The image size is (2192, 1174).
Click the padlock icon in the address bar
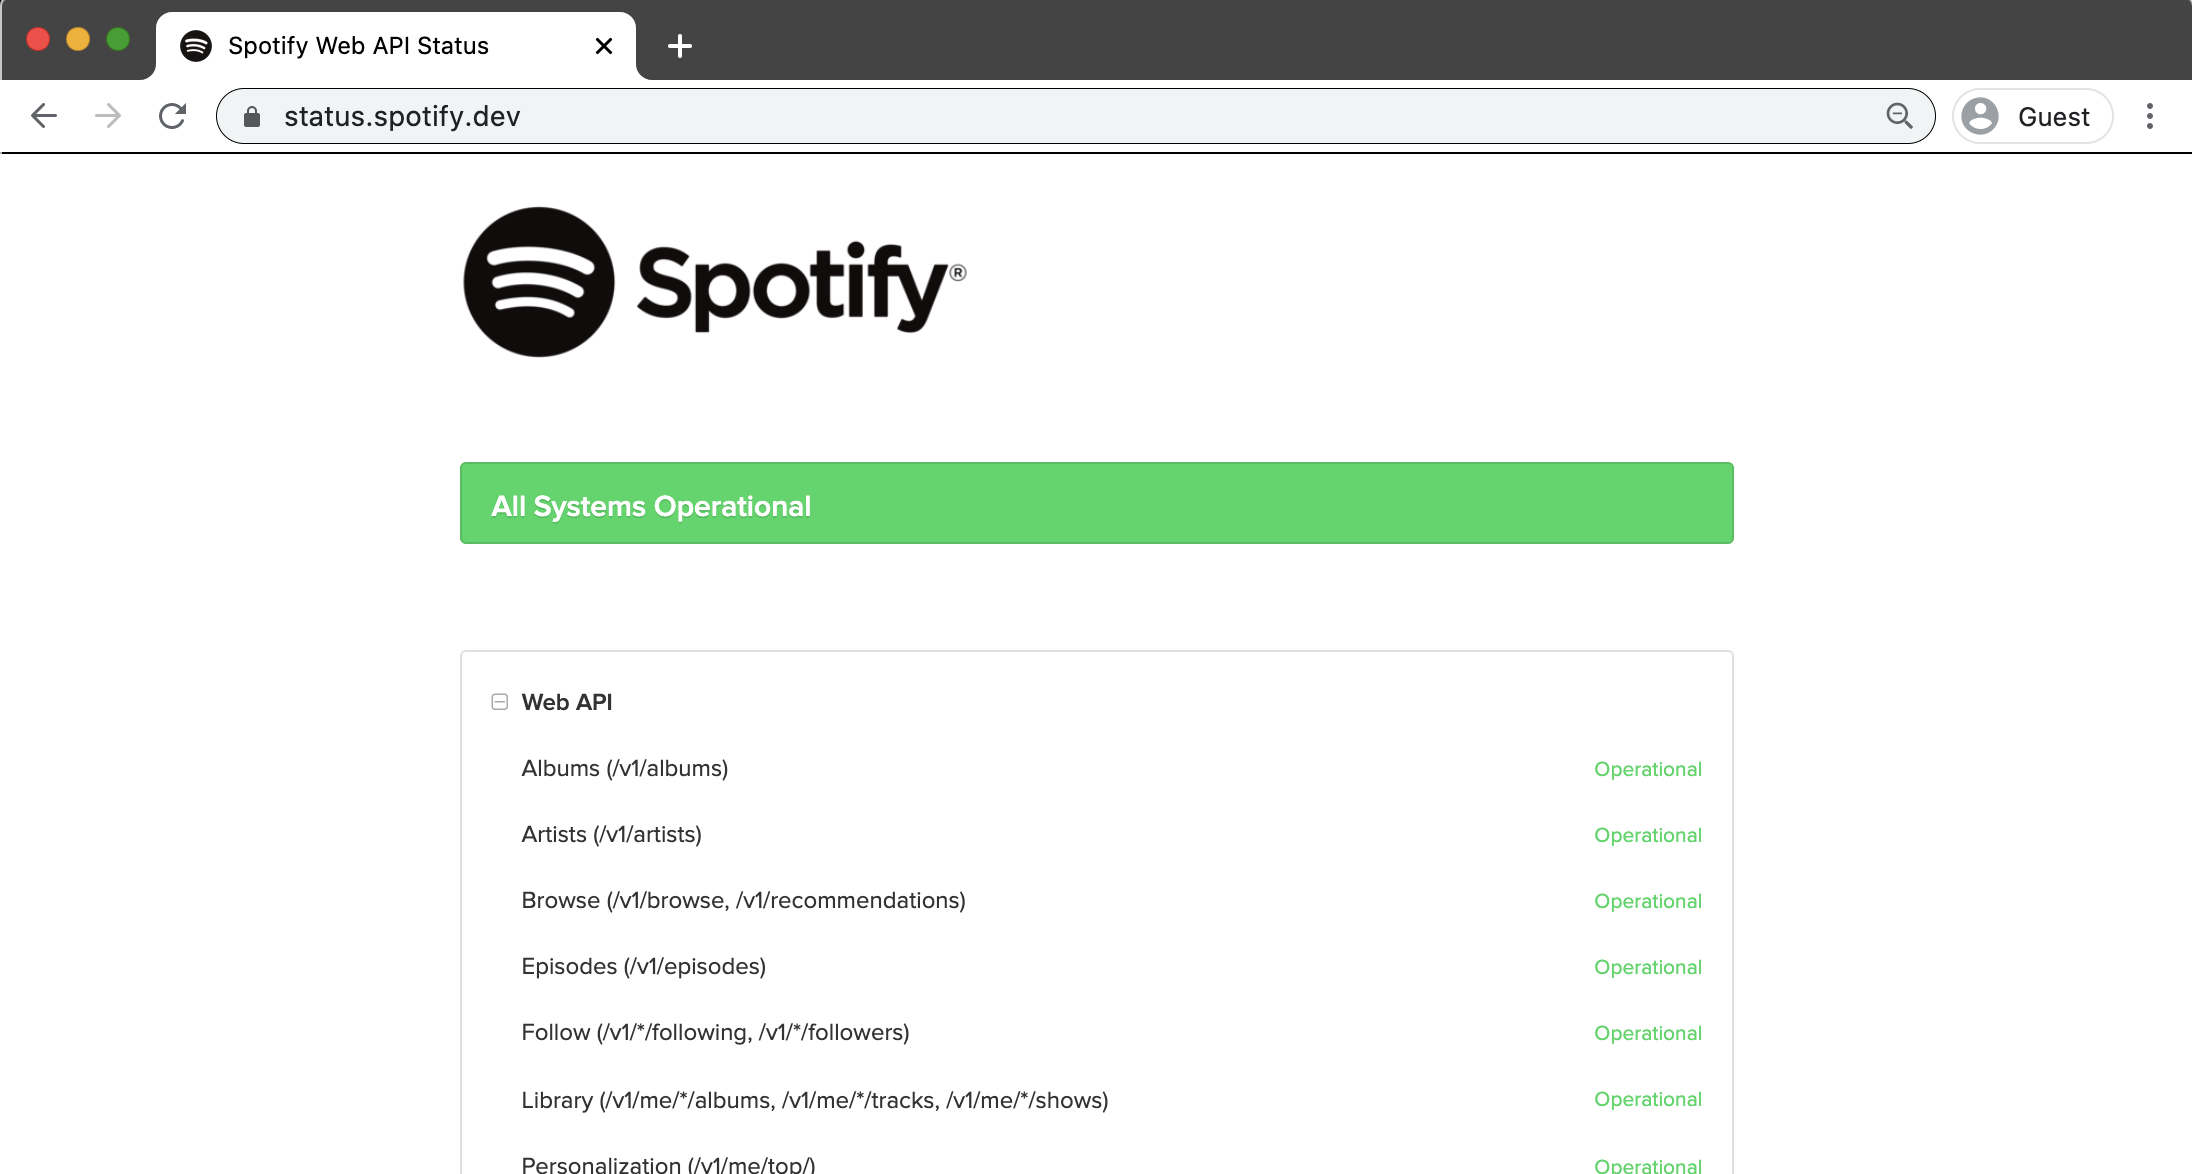pyautogui.click(x=253, y=116)
